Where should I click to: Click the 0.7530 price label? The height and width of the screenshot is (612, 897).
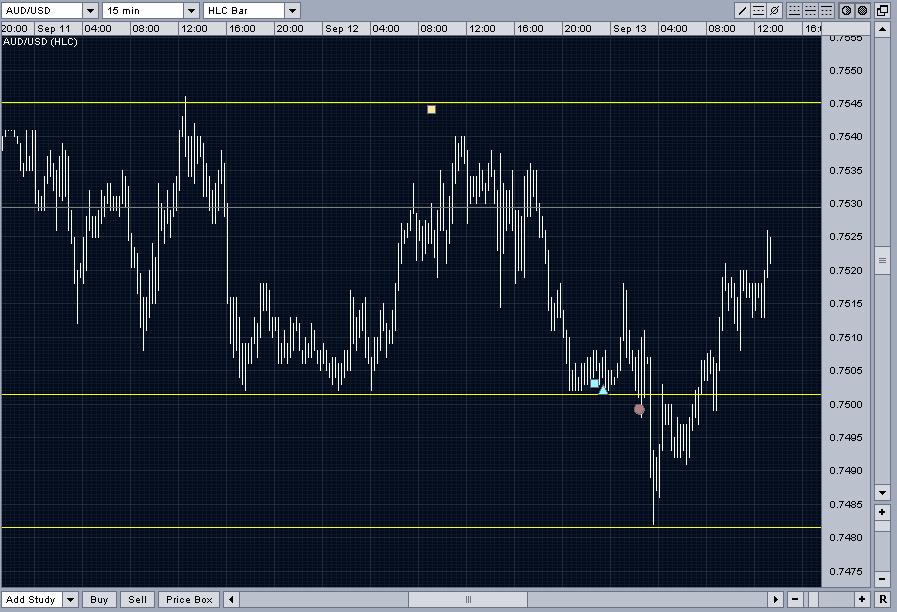point(846,204)
